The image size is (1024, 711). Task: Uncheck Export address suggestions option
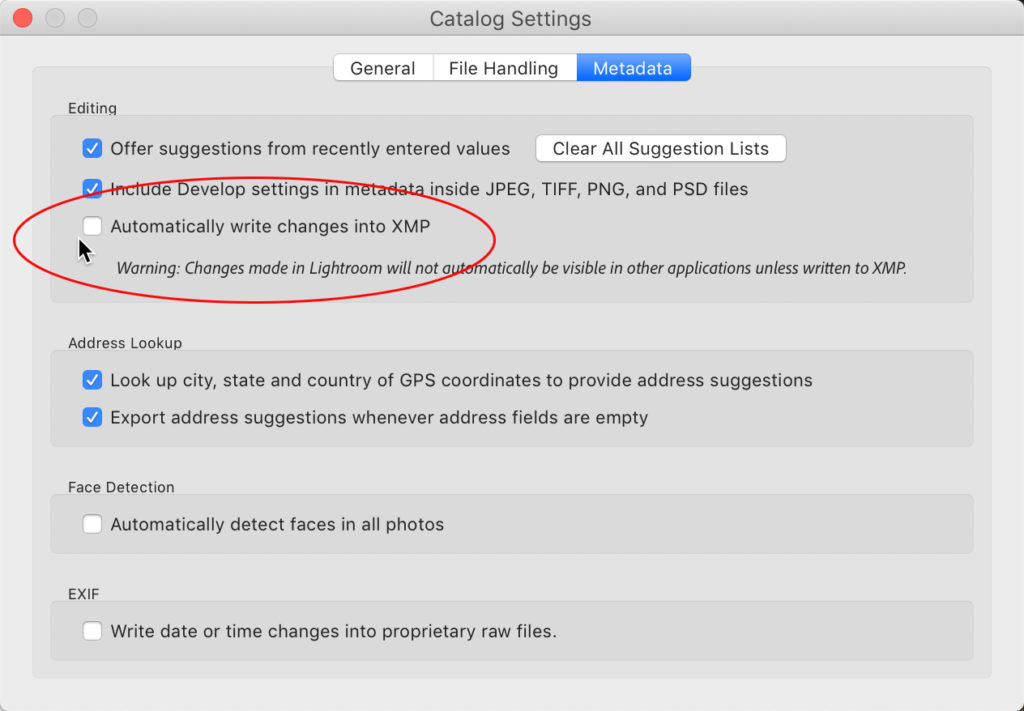point(92,417)
